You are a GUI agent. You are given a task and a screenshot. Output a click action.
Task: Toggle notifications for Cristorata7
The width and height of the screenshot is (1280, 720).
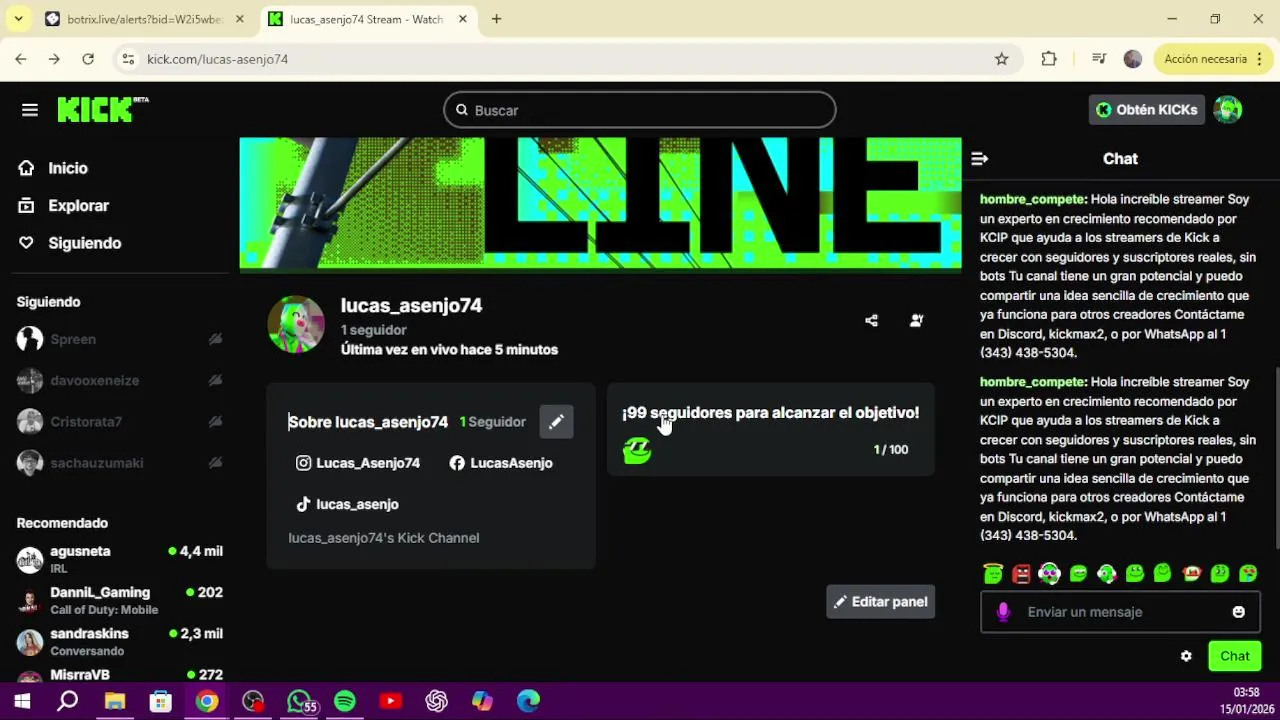215,422
